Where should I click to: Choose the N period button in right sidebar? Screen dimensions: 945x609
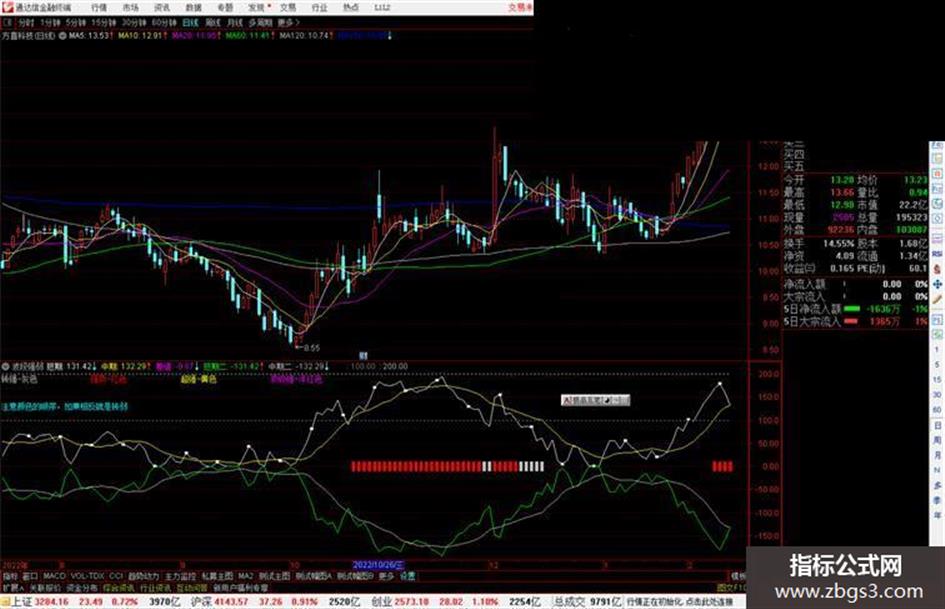pyautogui.click(x=937, y=470)
